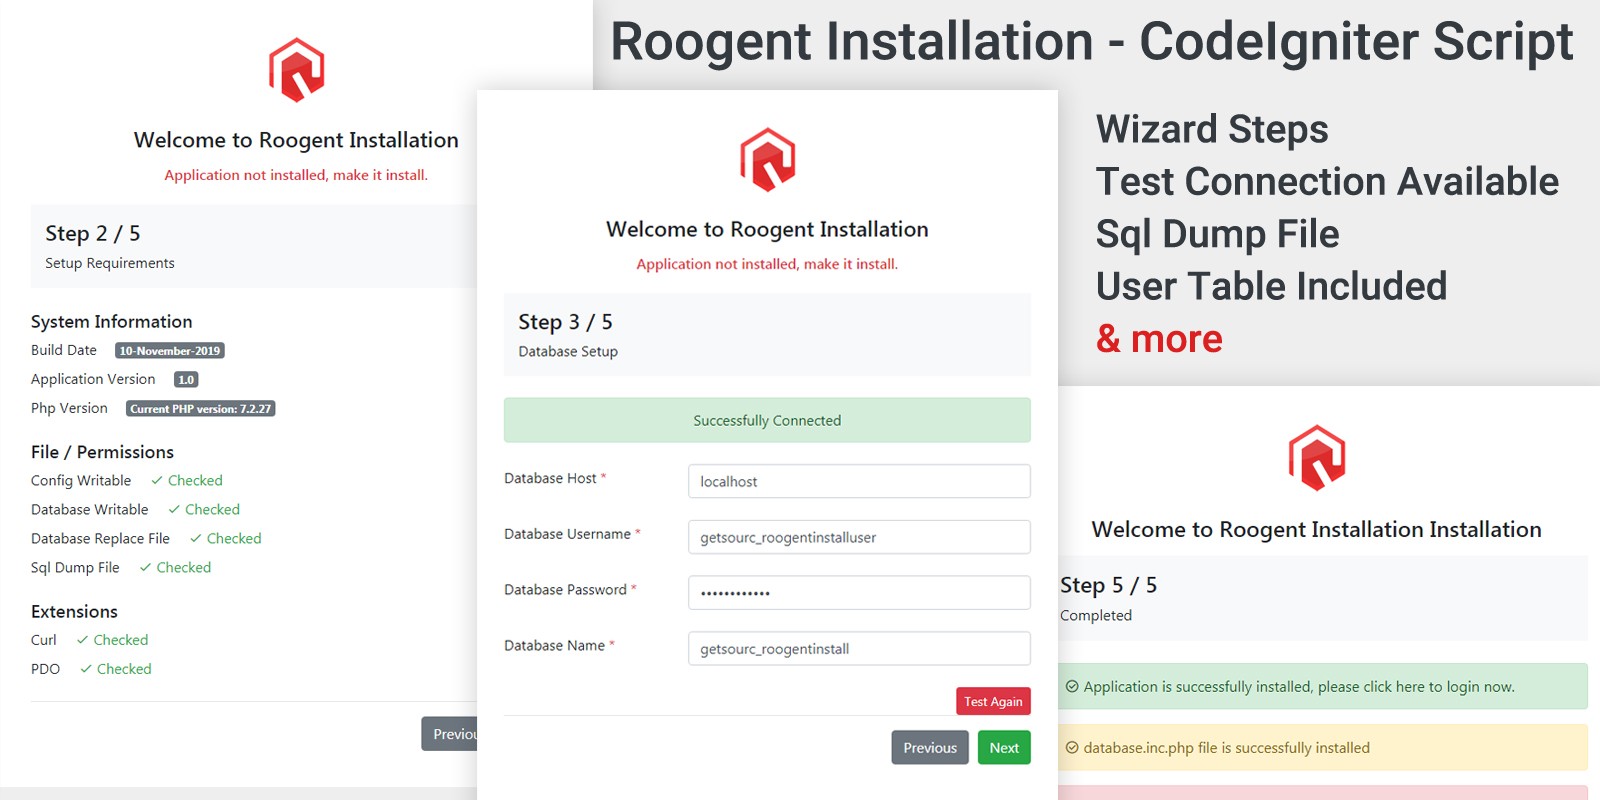Click the 'Application Version' label
Screen dimensions: 1600x800
click(93, 380)
